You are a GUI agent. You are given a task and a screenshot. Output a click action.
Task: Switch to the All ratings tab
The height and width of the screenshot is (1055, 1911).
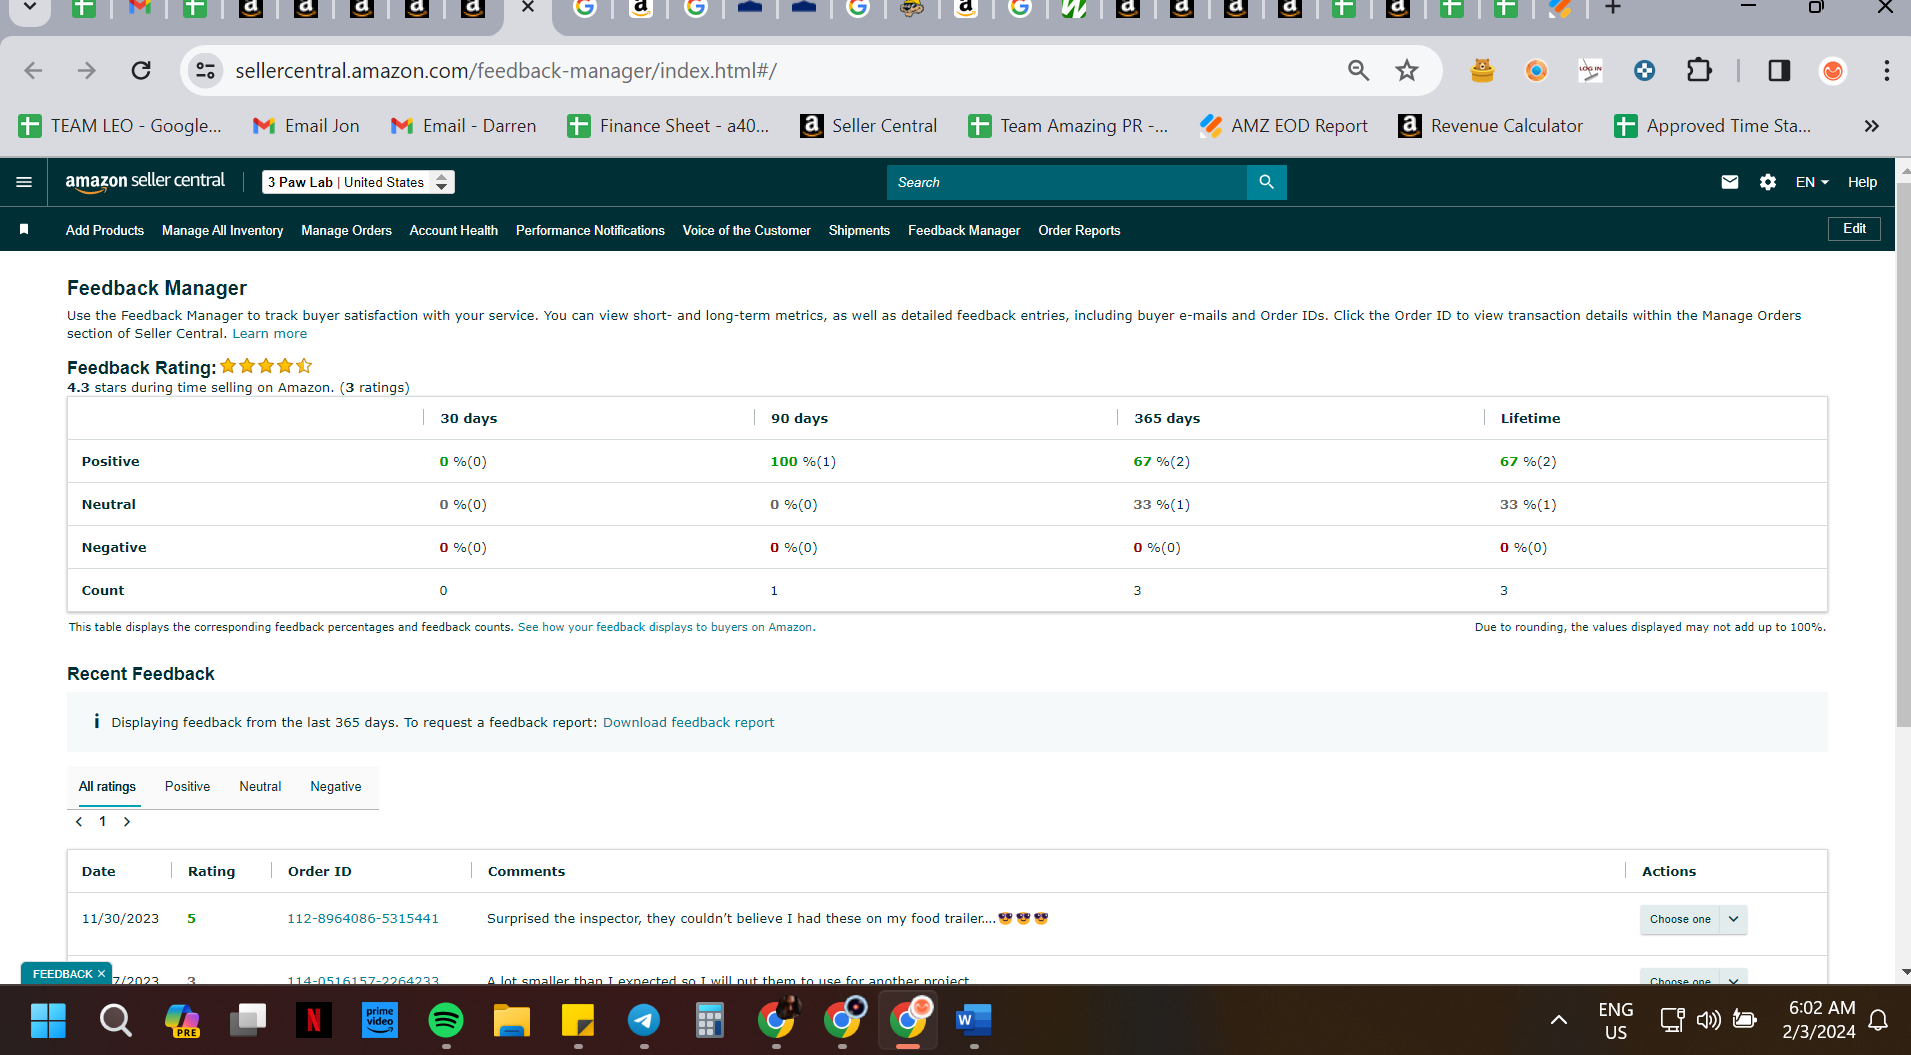(x=107, y=787)
